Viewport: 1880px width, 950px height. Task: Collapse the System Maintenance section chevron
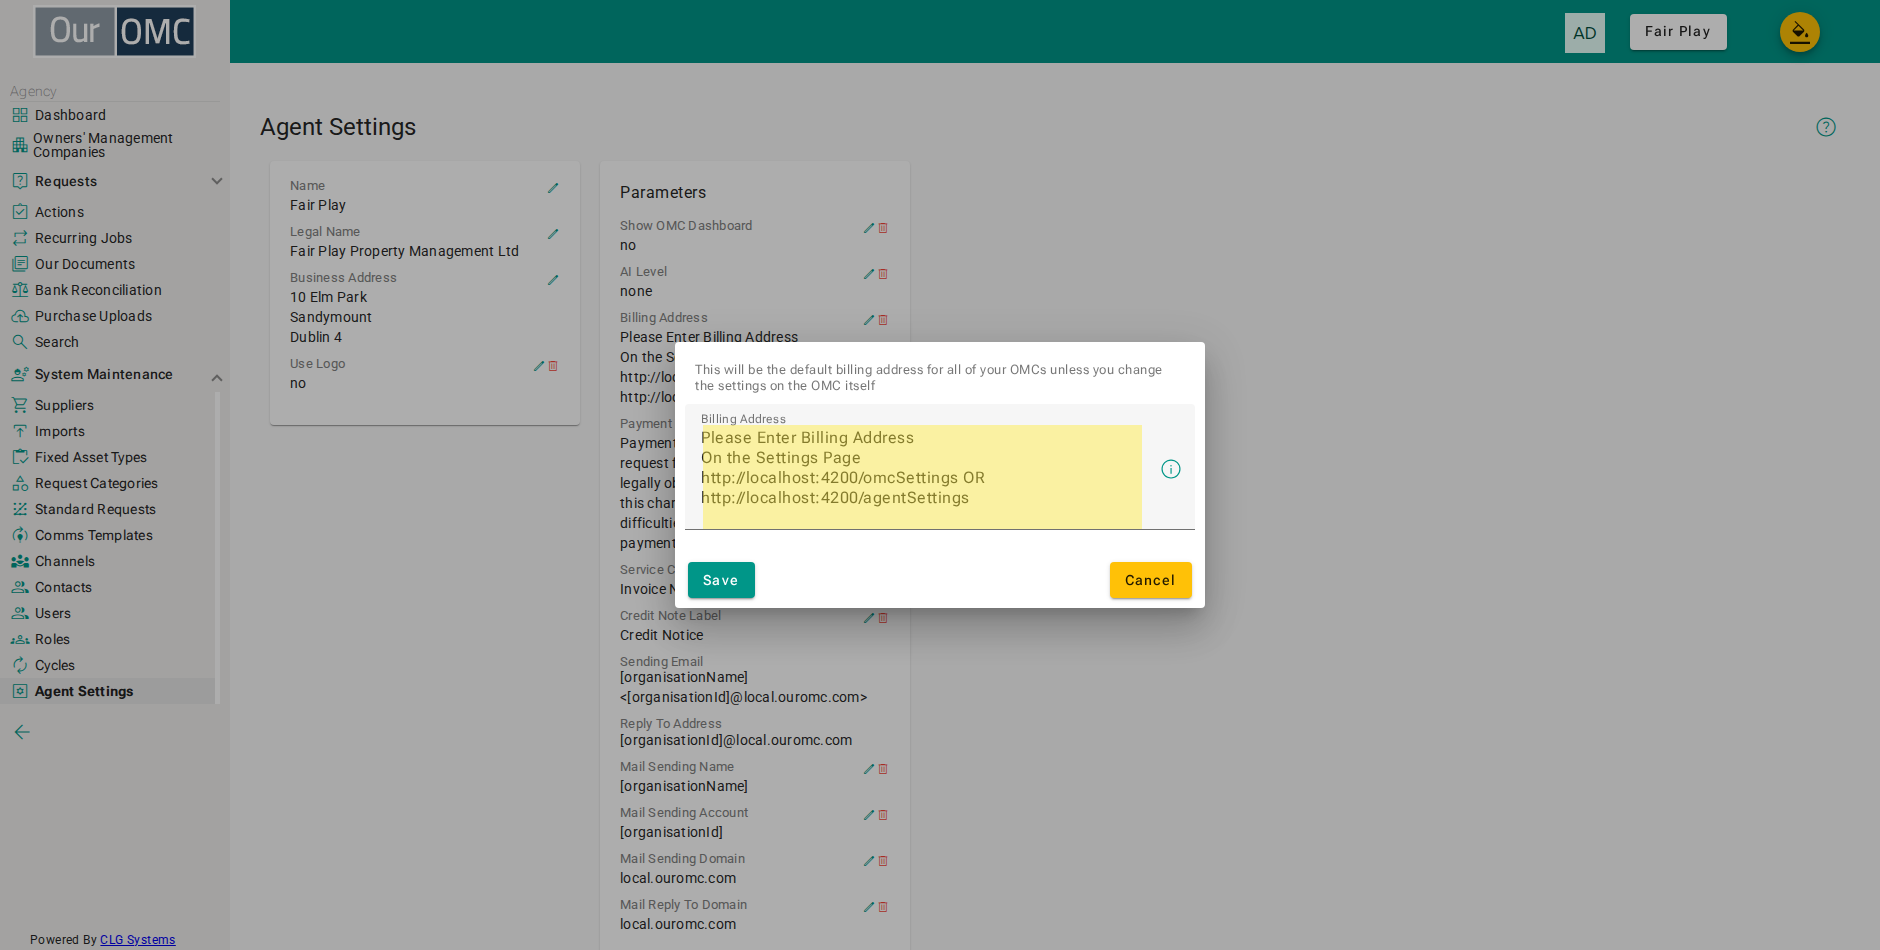point(217,378)
